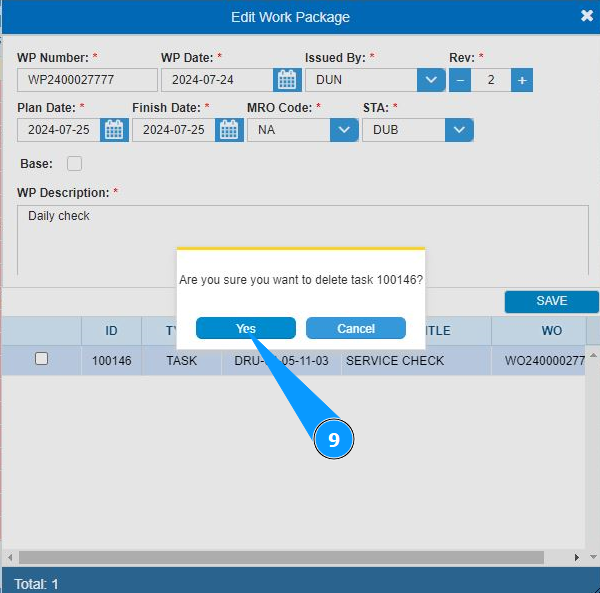Click the SAVE button

(551, 301)
